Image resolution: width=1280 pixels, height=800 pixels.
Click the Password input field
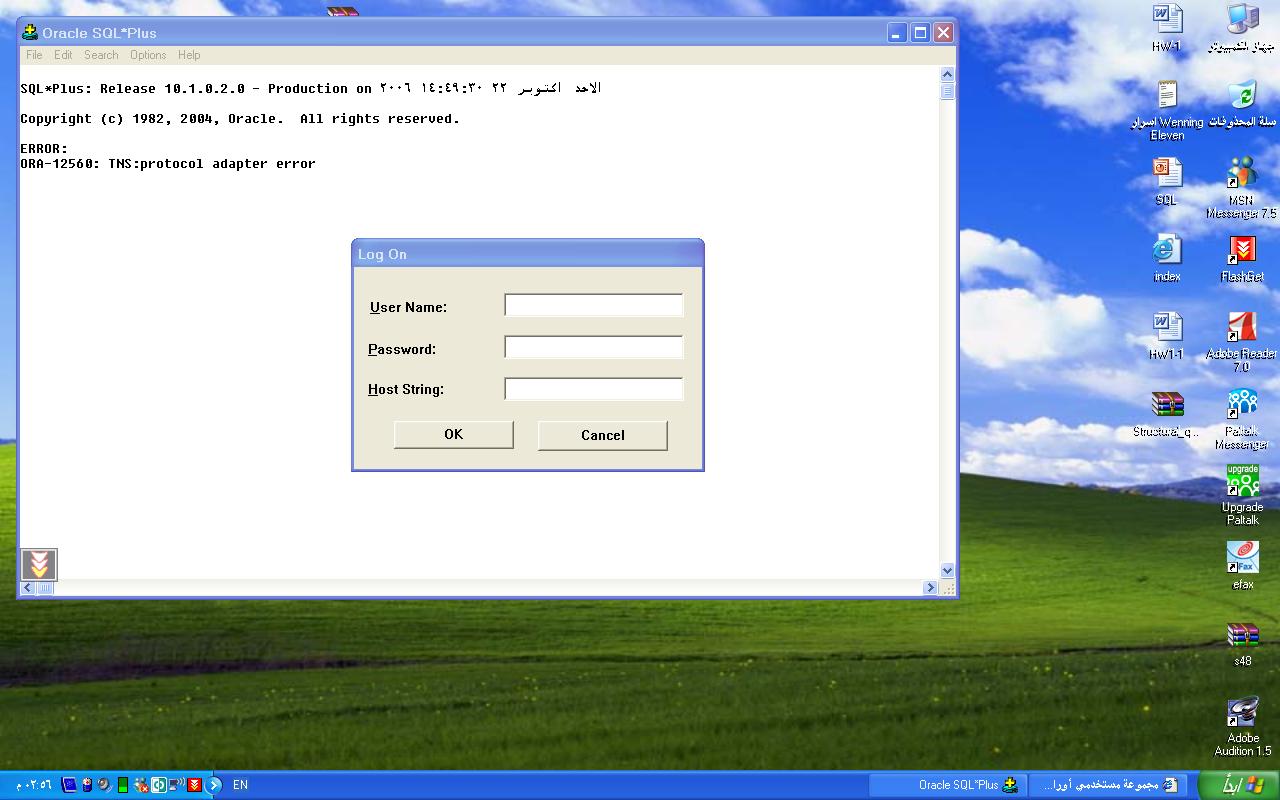pyautogui.click(x=594, y=348)
